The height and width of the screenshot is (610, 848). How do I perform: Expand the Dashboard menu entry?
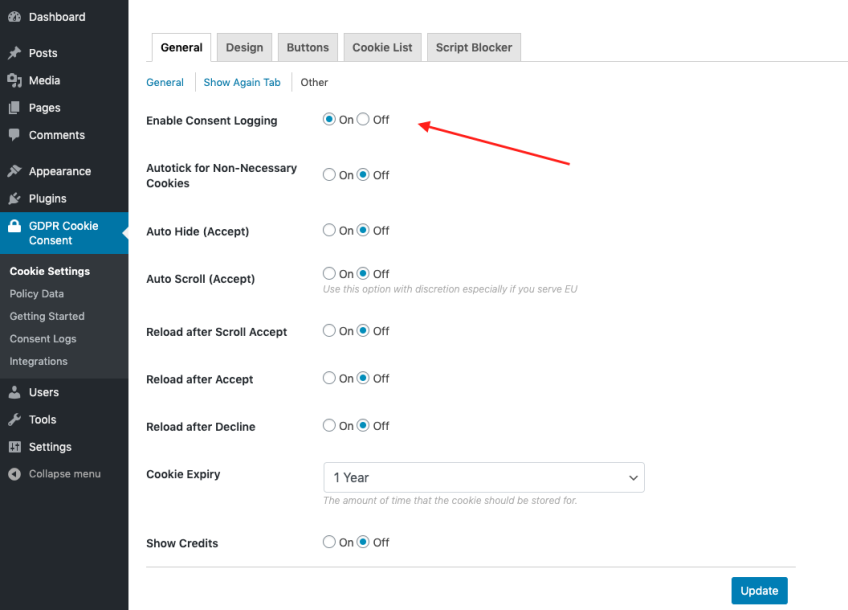16,16
